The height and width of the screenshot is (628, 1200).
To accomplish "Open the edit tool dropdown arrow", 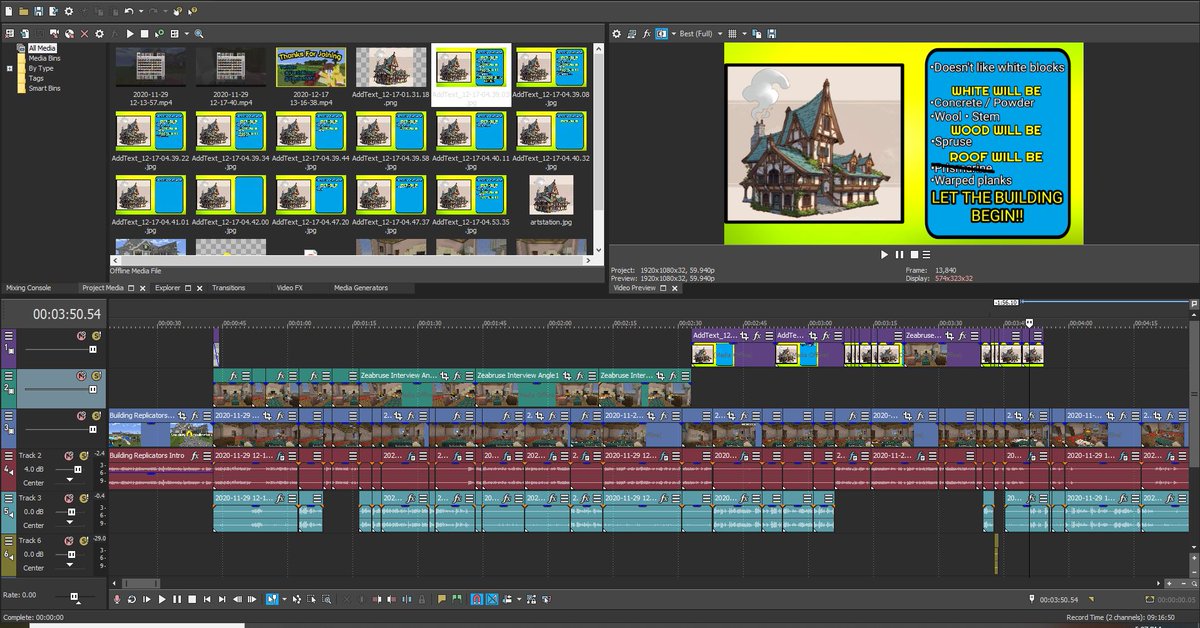I will [284, 599].
